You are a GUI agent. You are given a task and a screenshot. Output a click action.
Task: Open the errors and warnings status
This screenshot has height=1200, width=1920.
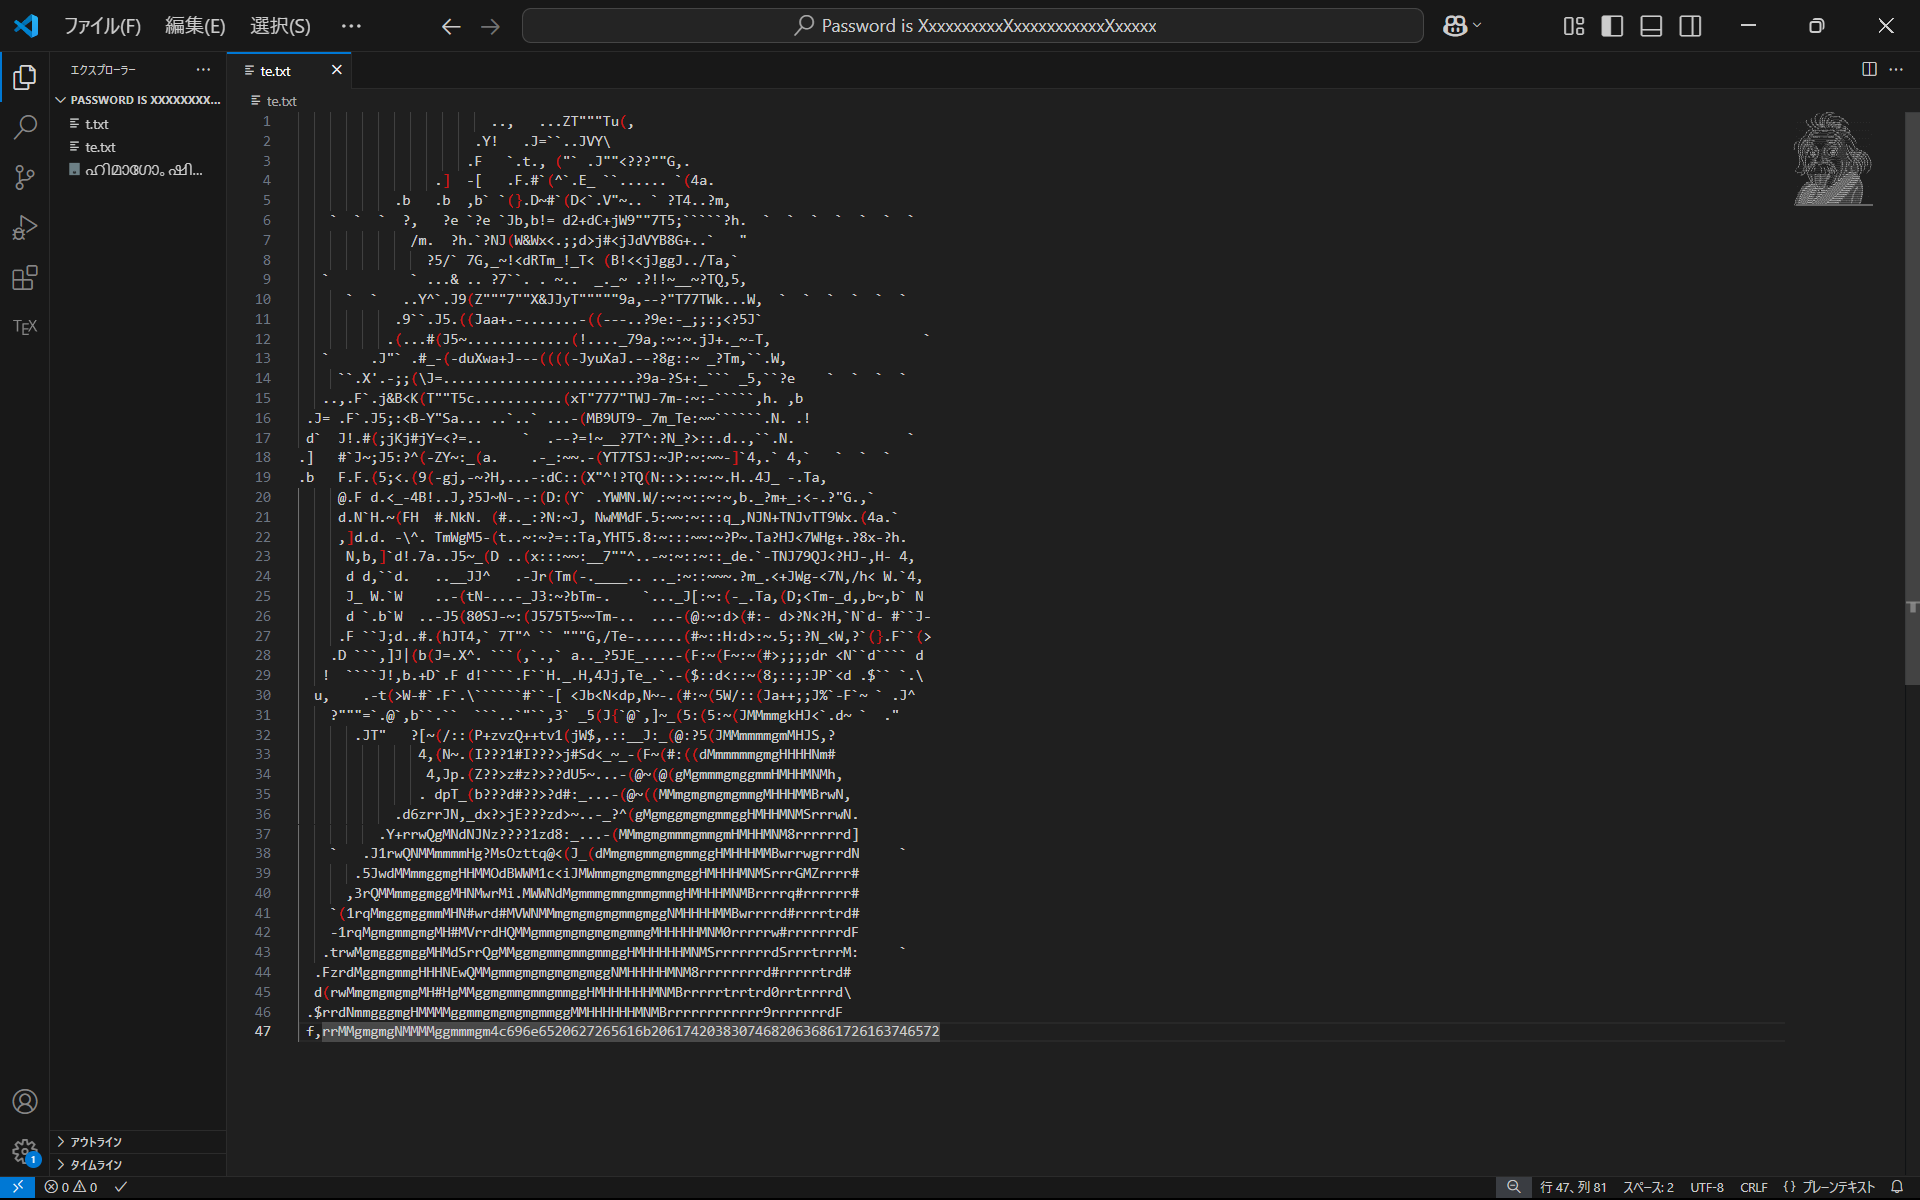click(71, 1187)
